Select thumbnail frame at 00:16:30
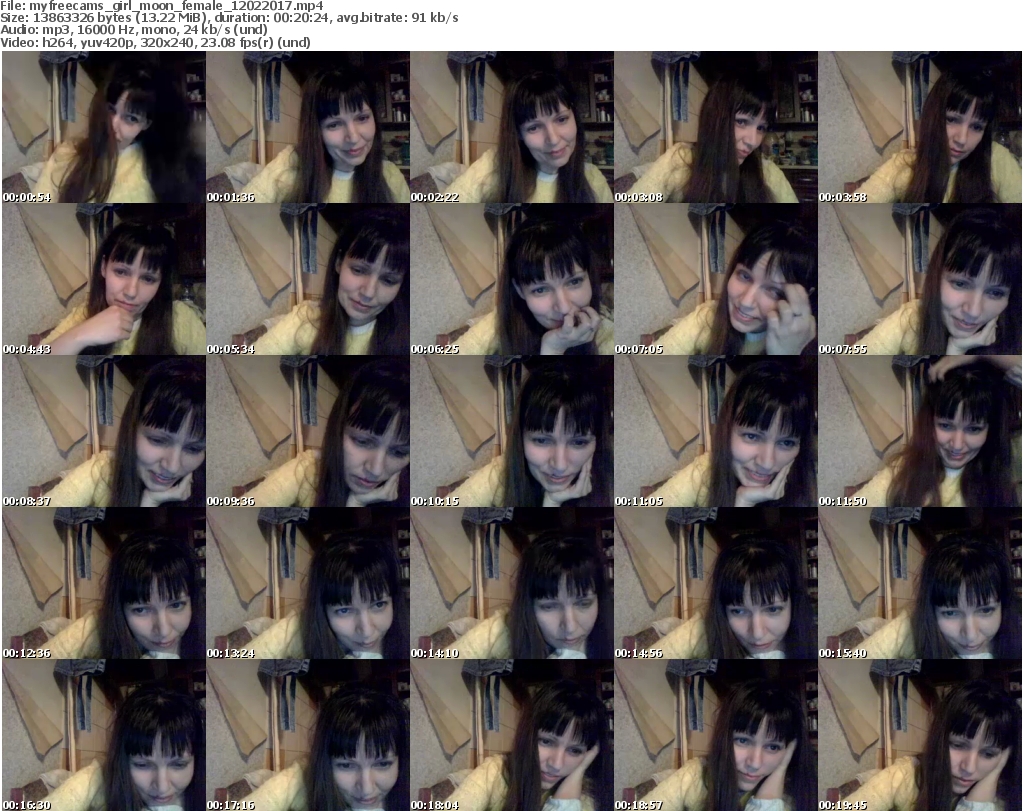The height and width of the screenshot is (811, 1024). pyautogui.click(x=104, y=735)
